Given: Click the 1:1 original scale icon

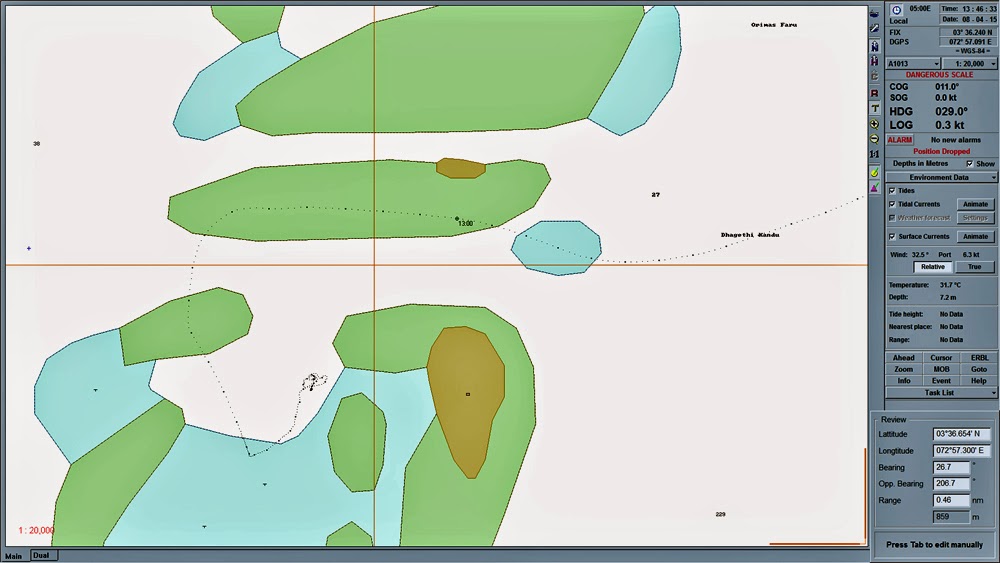Looking at the screenshot, I should coord(874,154).
